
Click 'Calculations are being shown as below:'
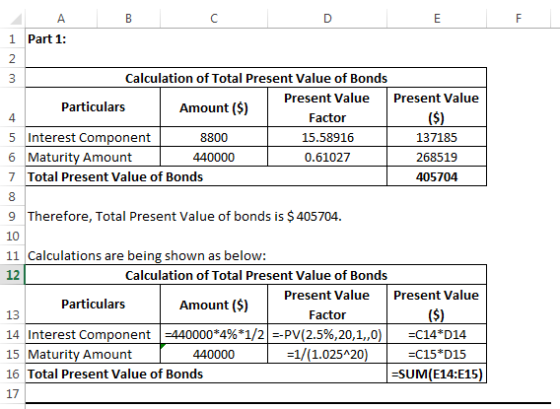(147, 255)
